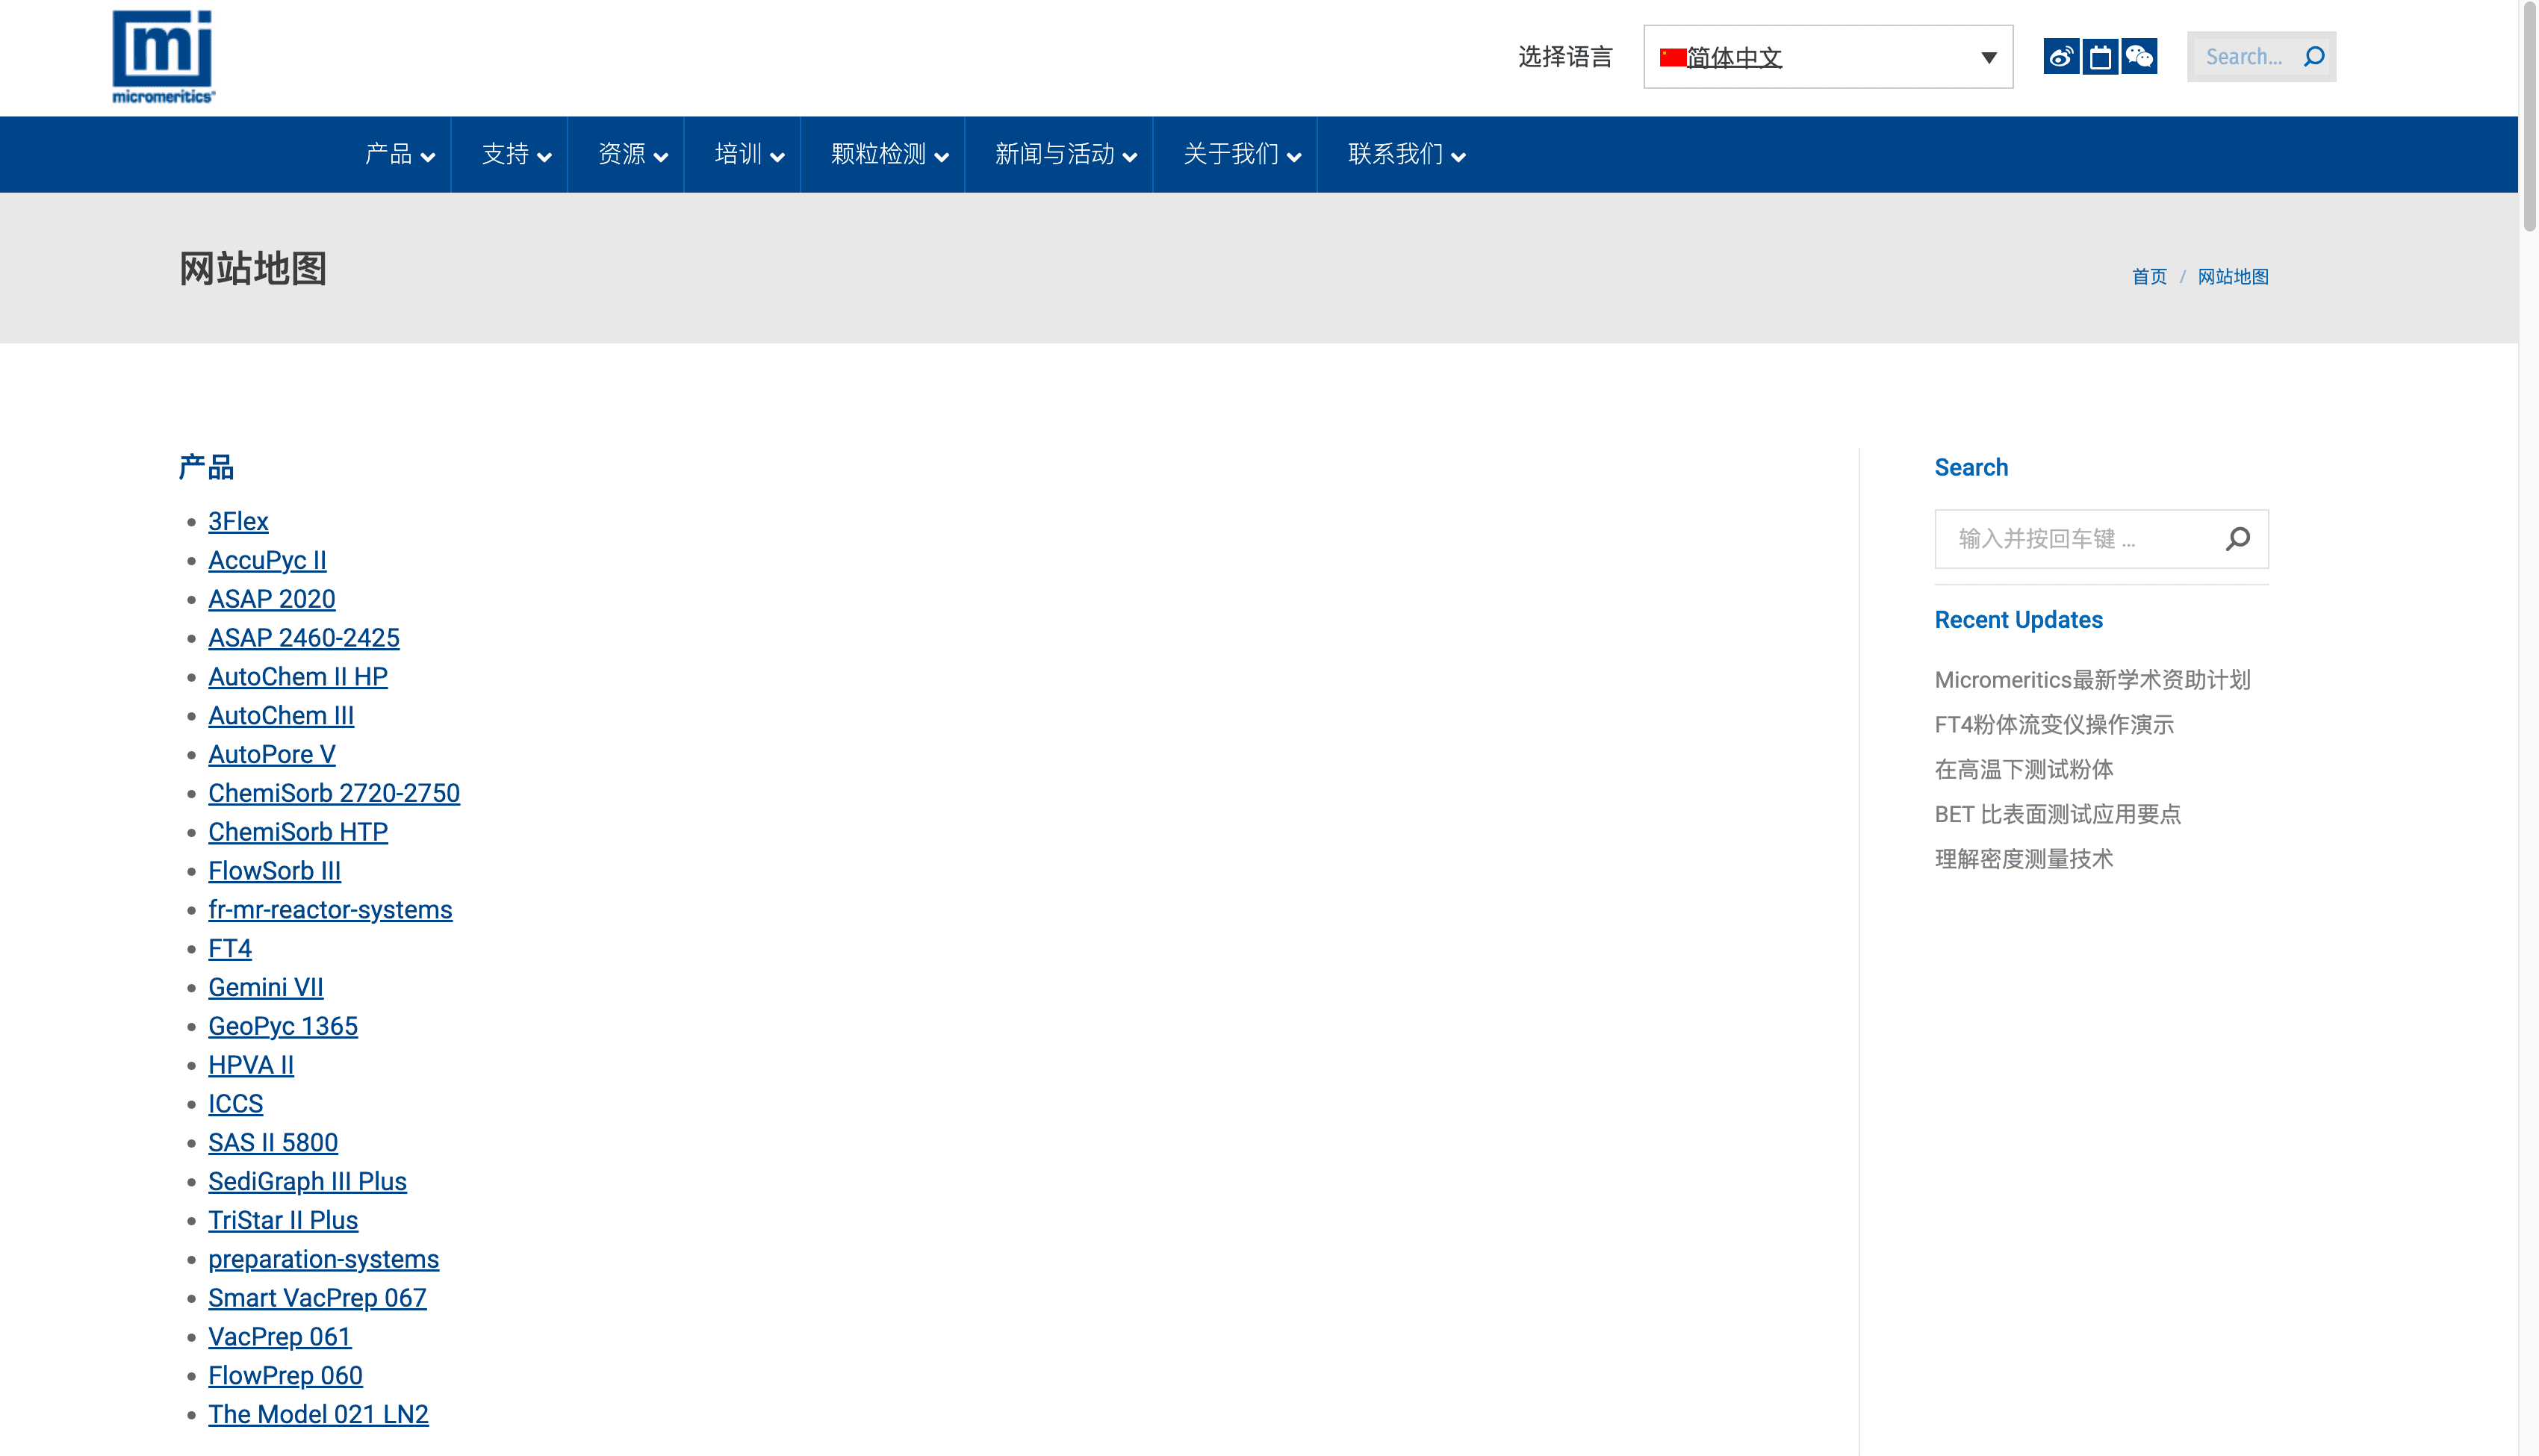Screen dimensions: 2539x1456
Task: Open the Gemini VII link
Action: 265,988
